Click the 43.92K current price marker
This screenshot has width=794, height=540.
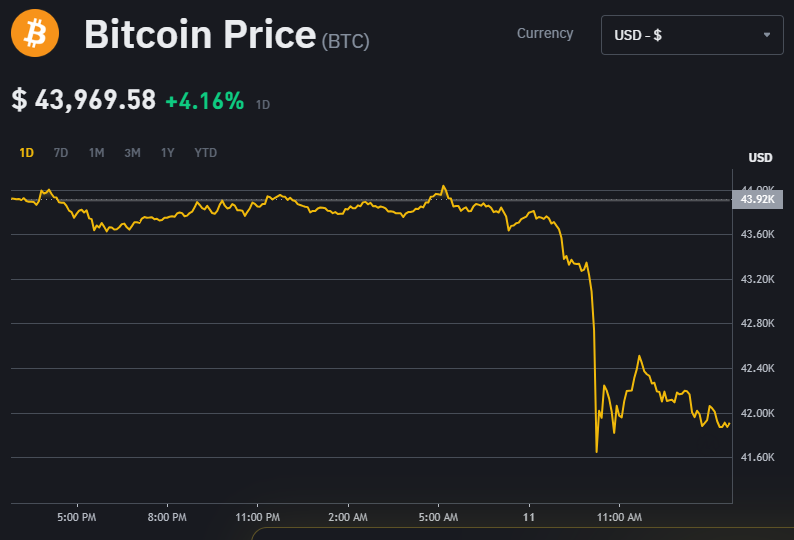(x=757, y=200)
